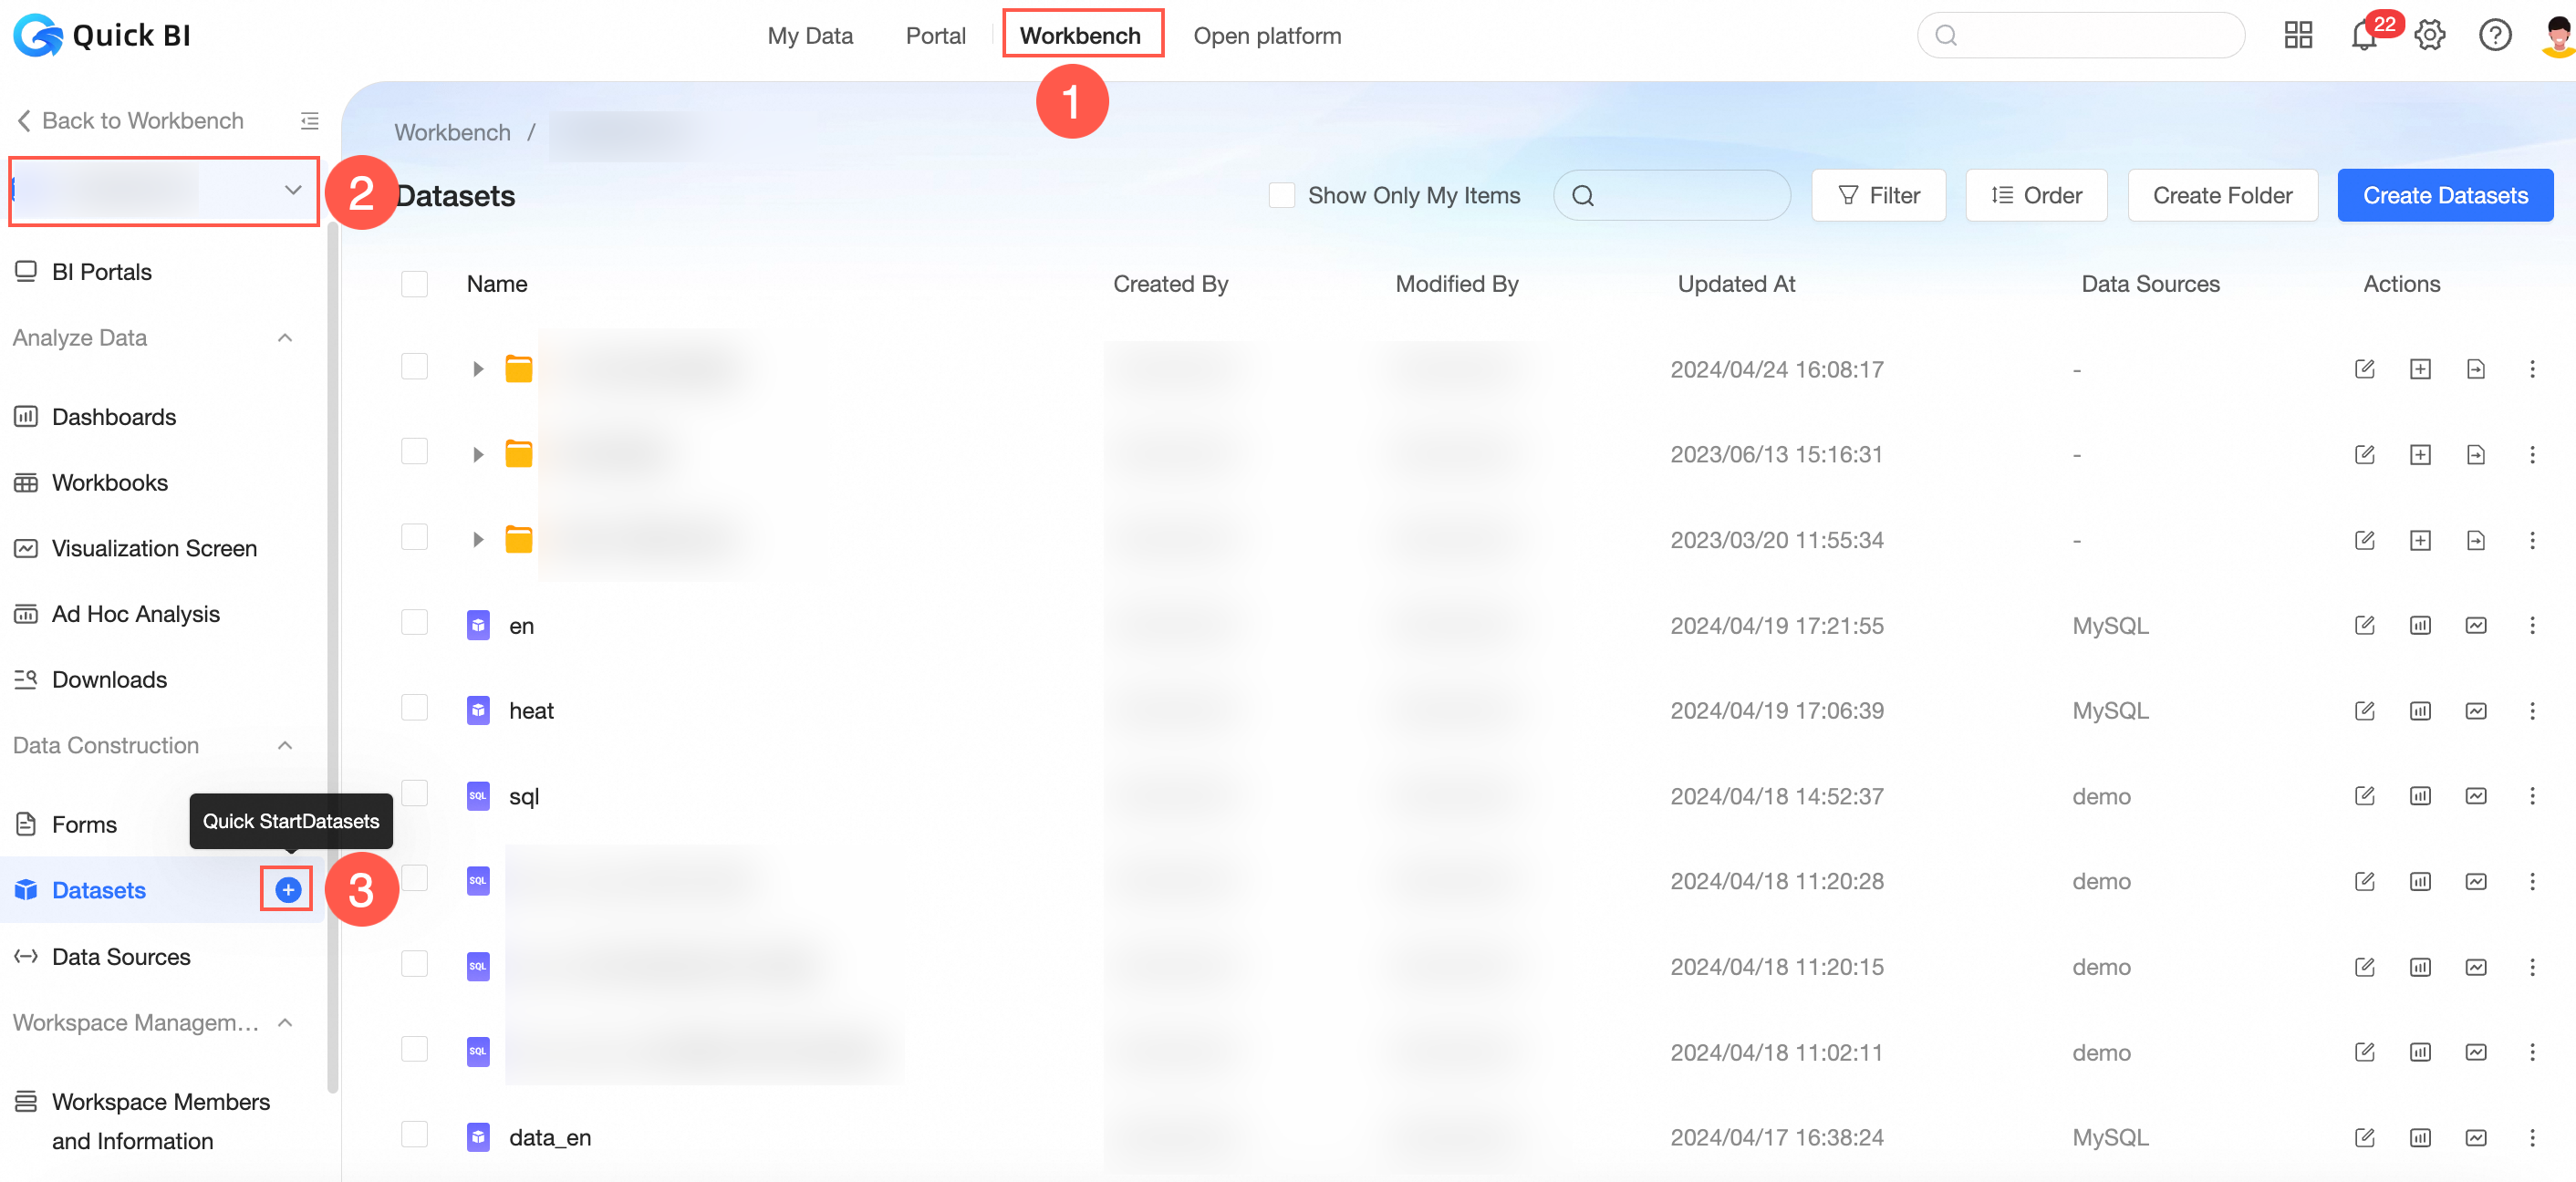Collapse the Analyze Data section
Screen dimensions: 2576x1182
click(285, 338)
